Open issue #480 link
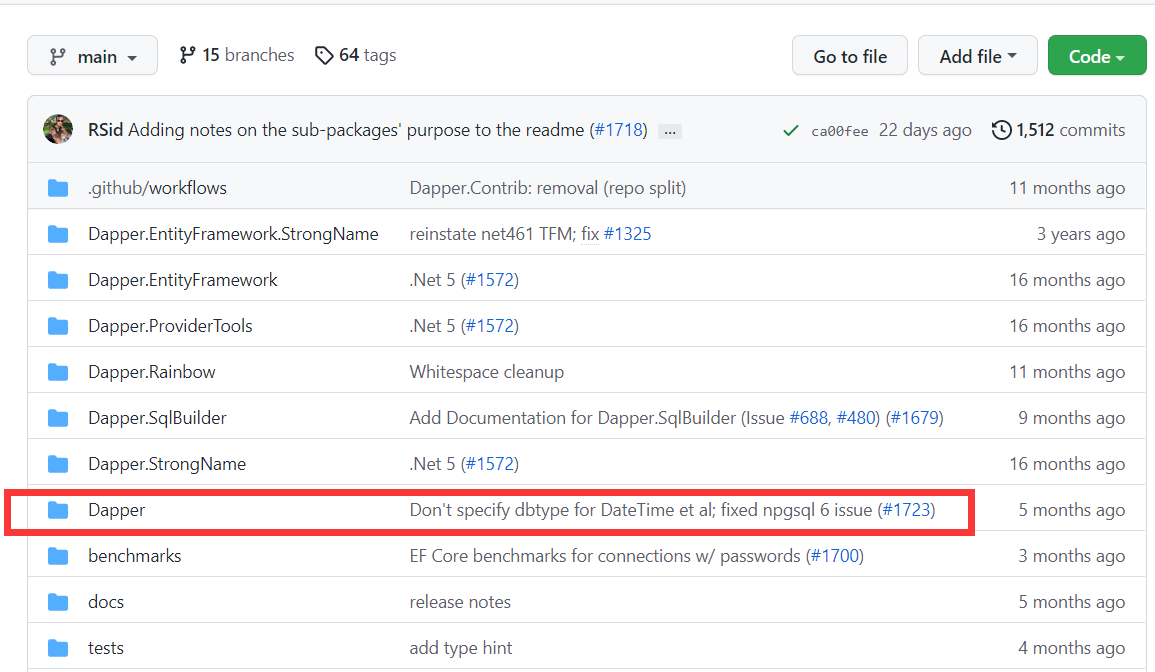The height and width of the screenshot is (672, 1155). 856,418
